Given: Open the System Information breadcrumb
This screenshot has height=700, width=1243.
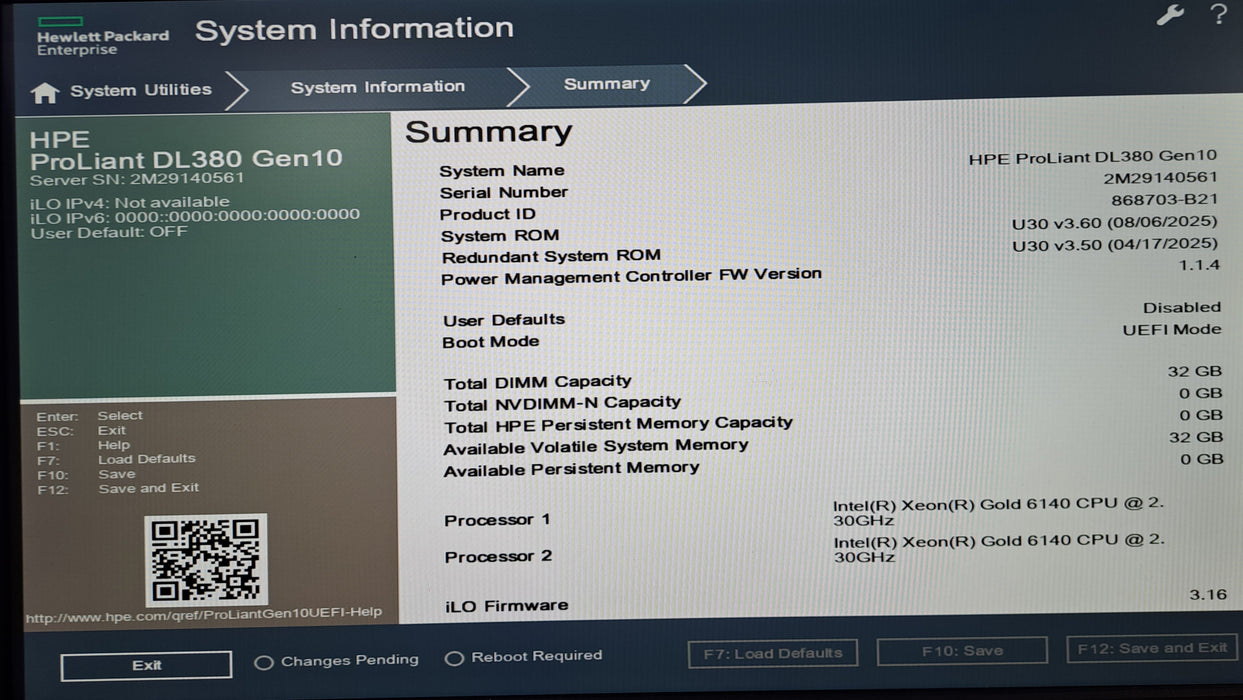Looking at the screenshot, I should (378, 87).
